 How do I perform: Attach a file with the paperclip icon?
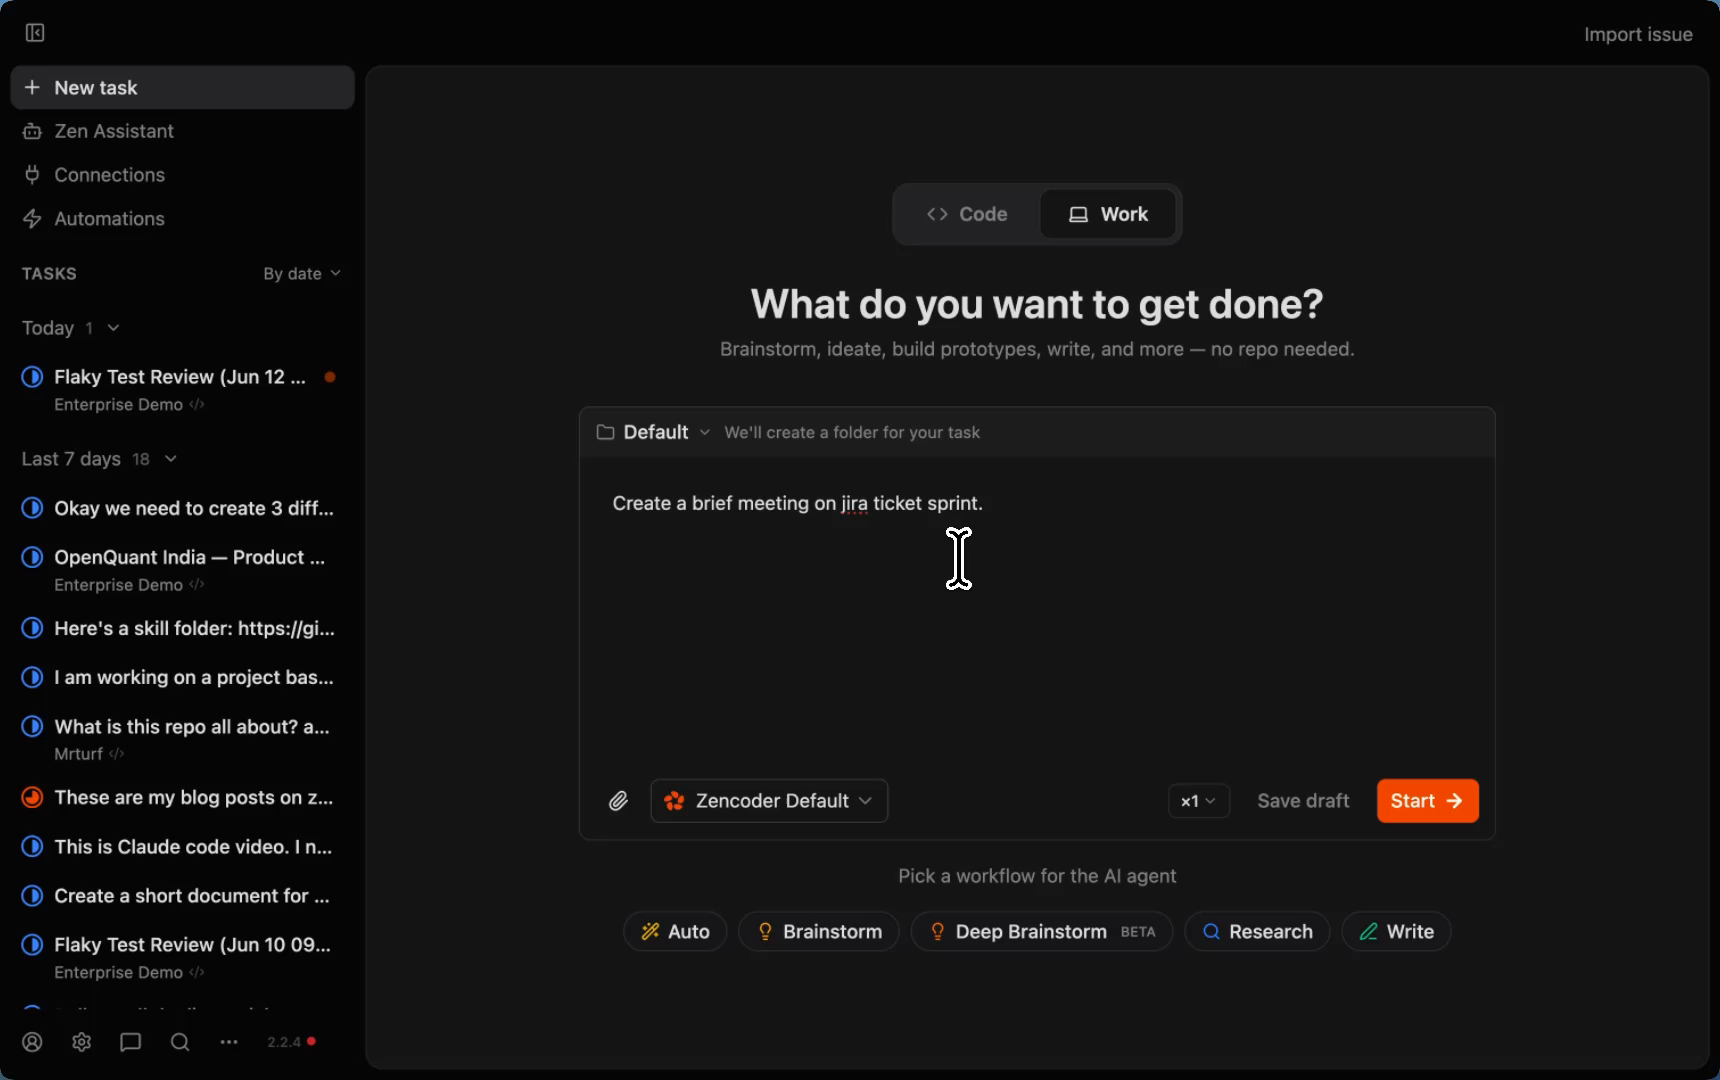coord(618,801)
